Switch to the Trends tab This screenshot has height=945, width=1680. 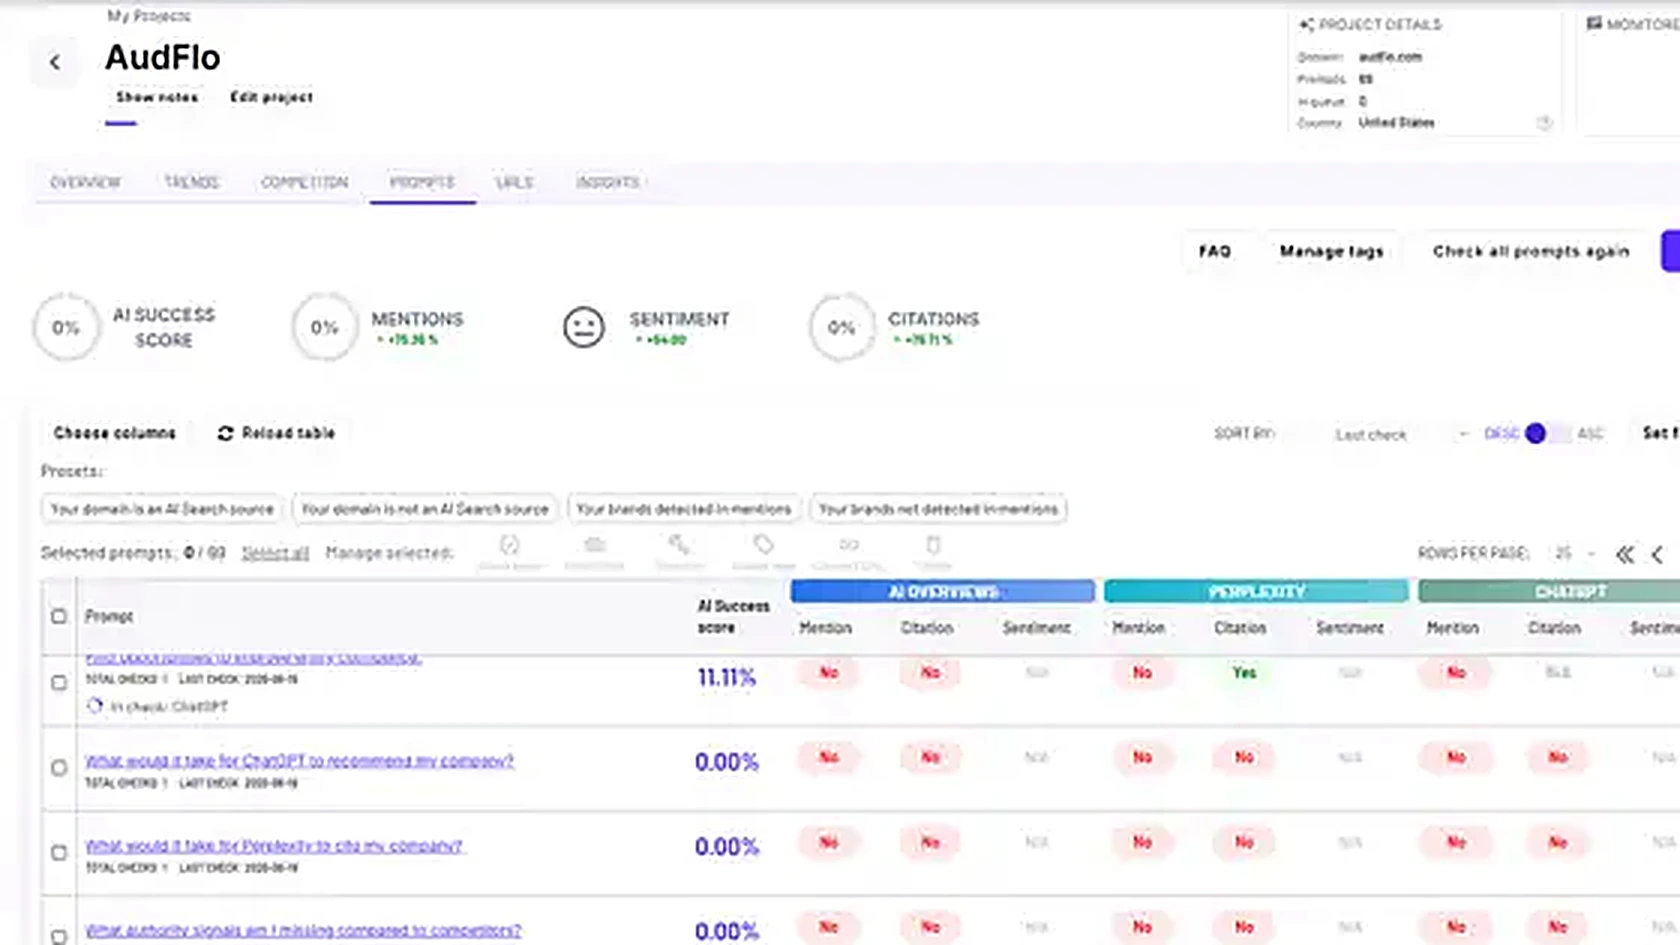(191, 182)
